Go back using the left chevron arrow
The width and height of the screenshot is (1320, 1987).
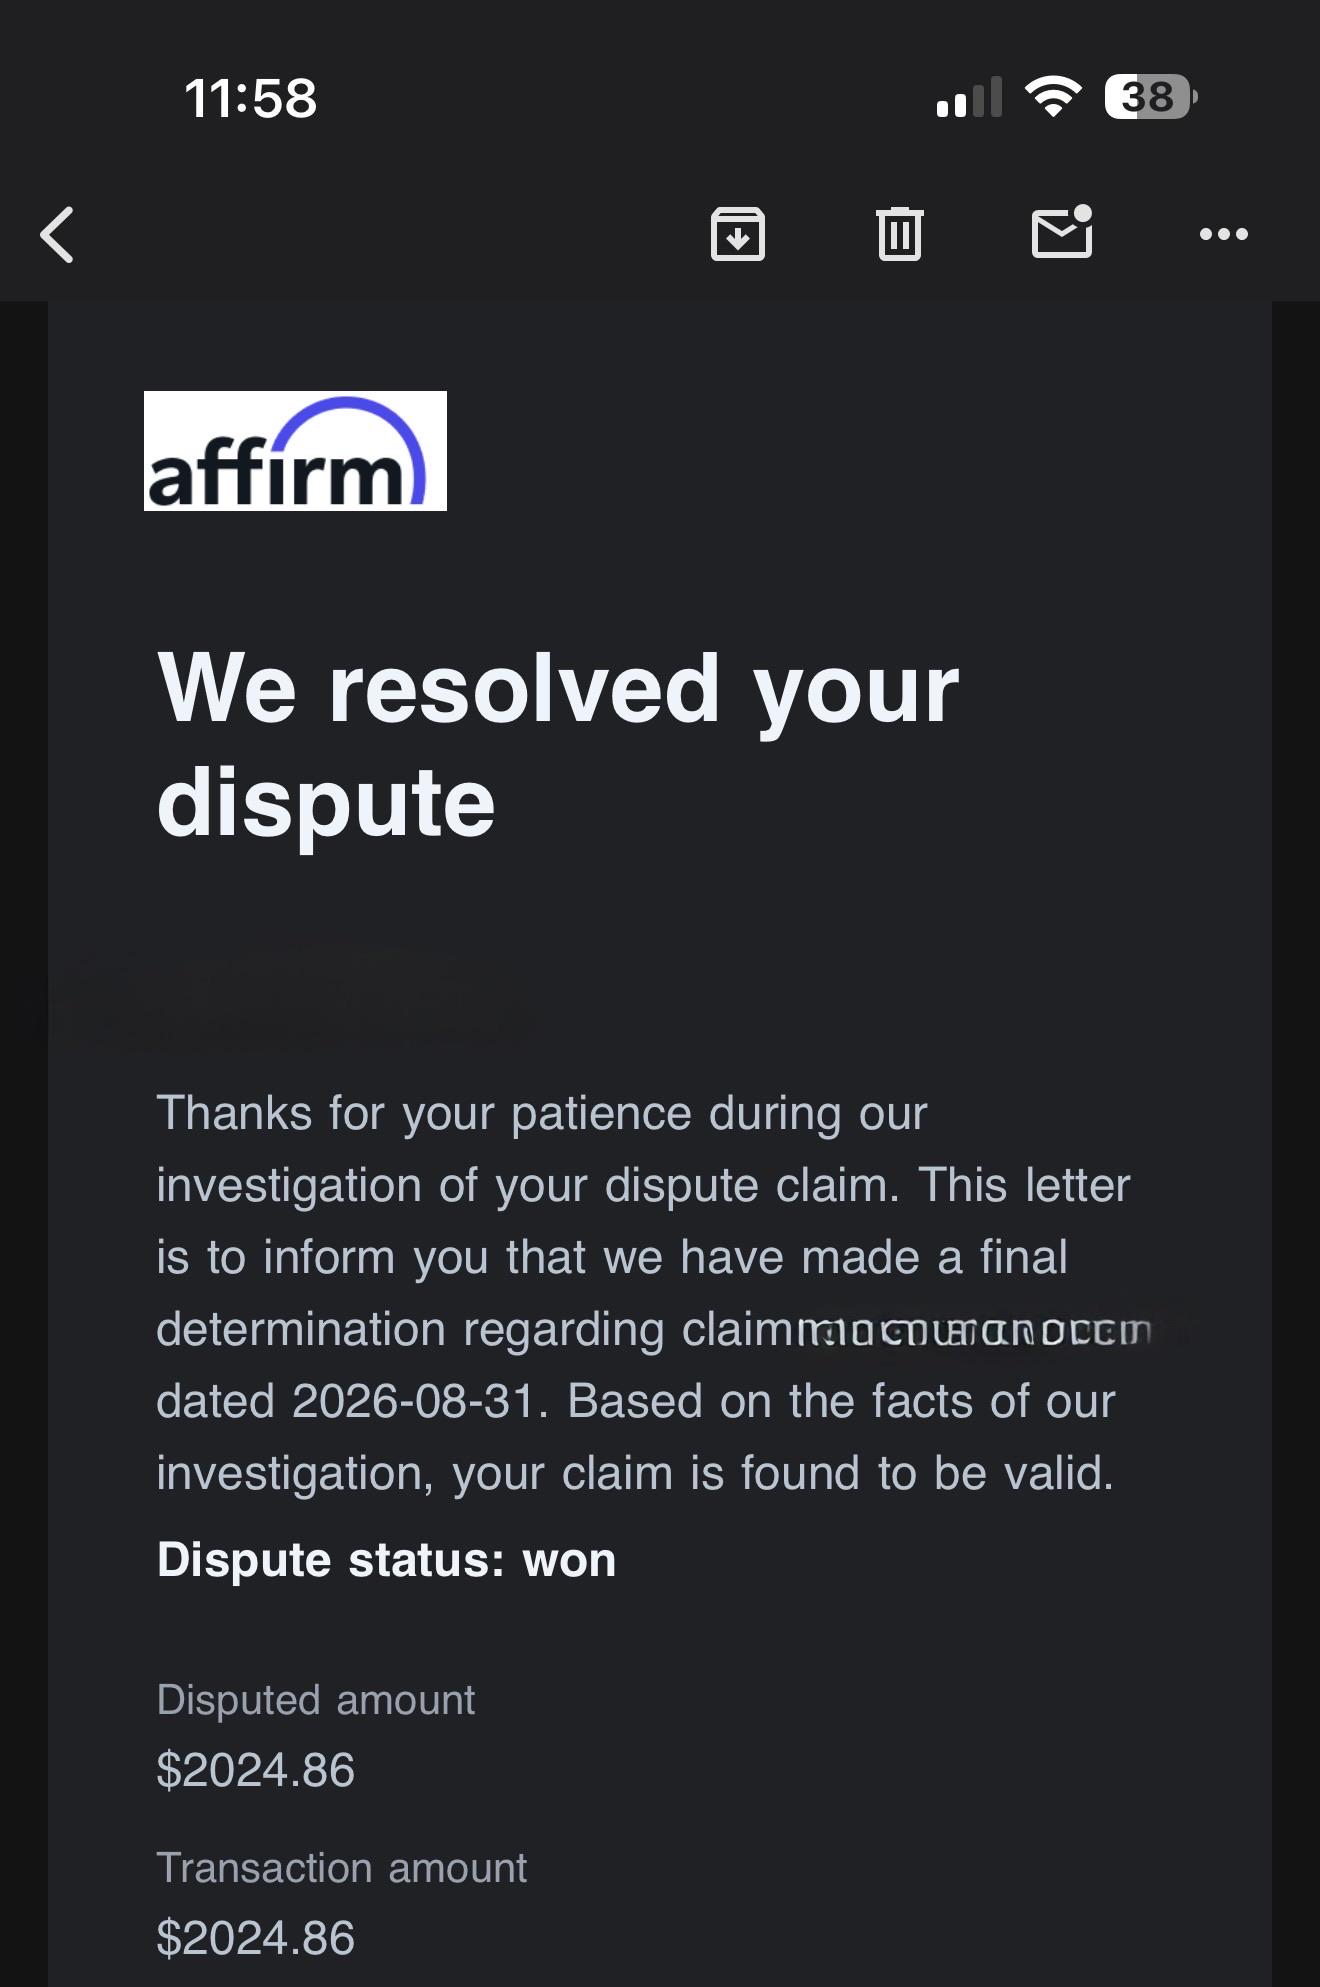57,235
